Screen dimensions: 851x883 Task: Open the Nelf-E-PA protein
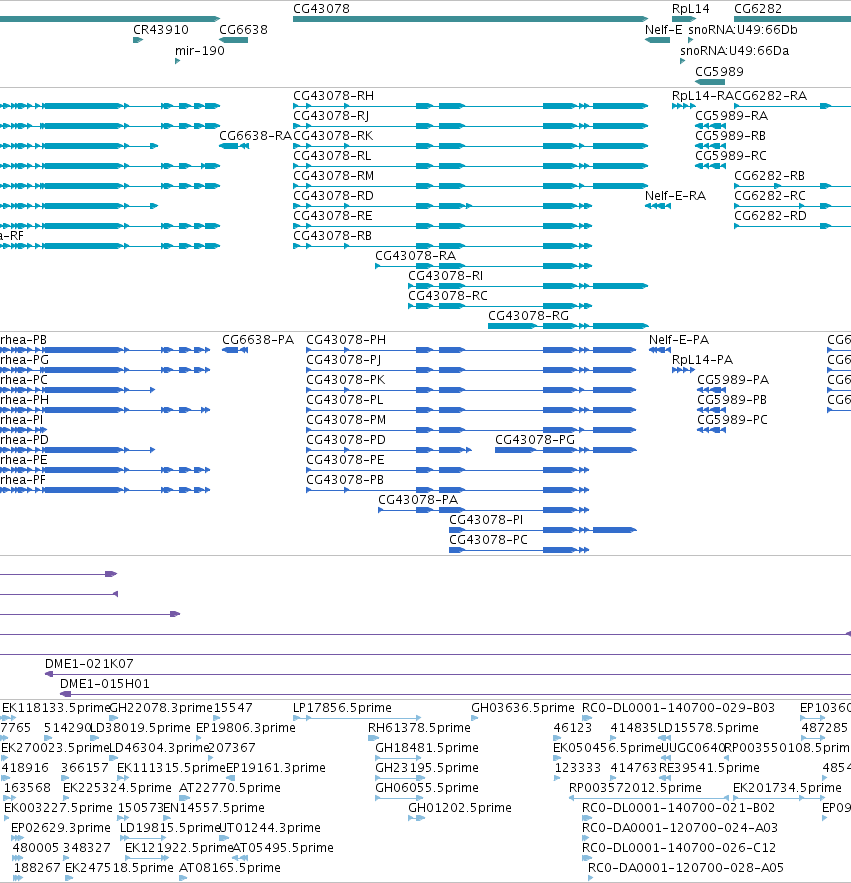pos(679,339)
